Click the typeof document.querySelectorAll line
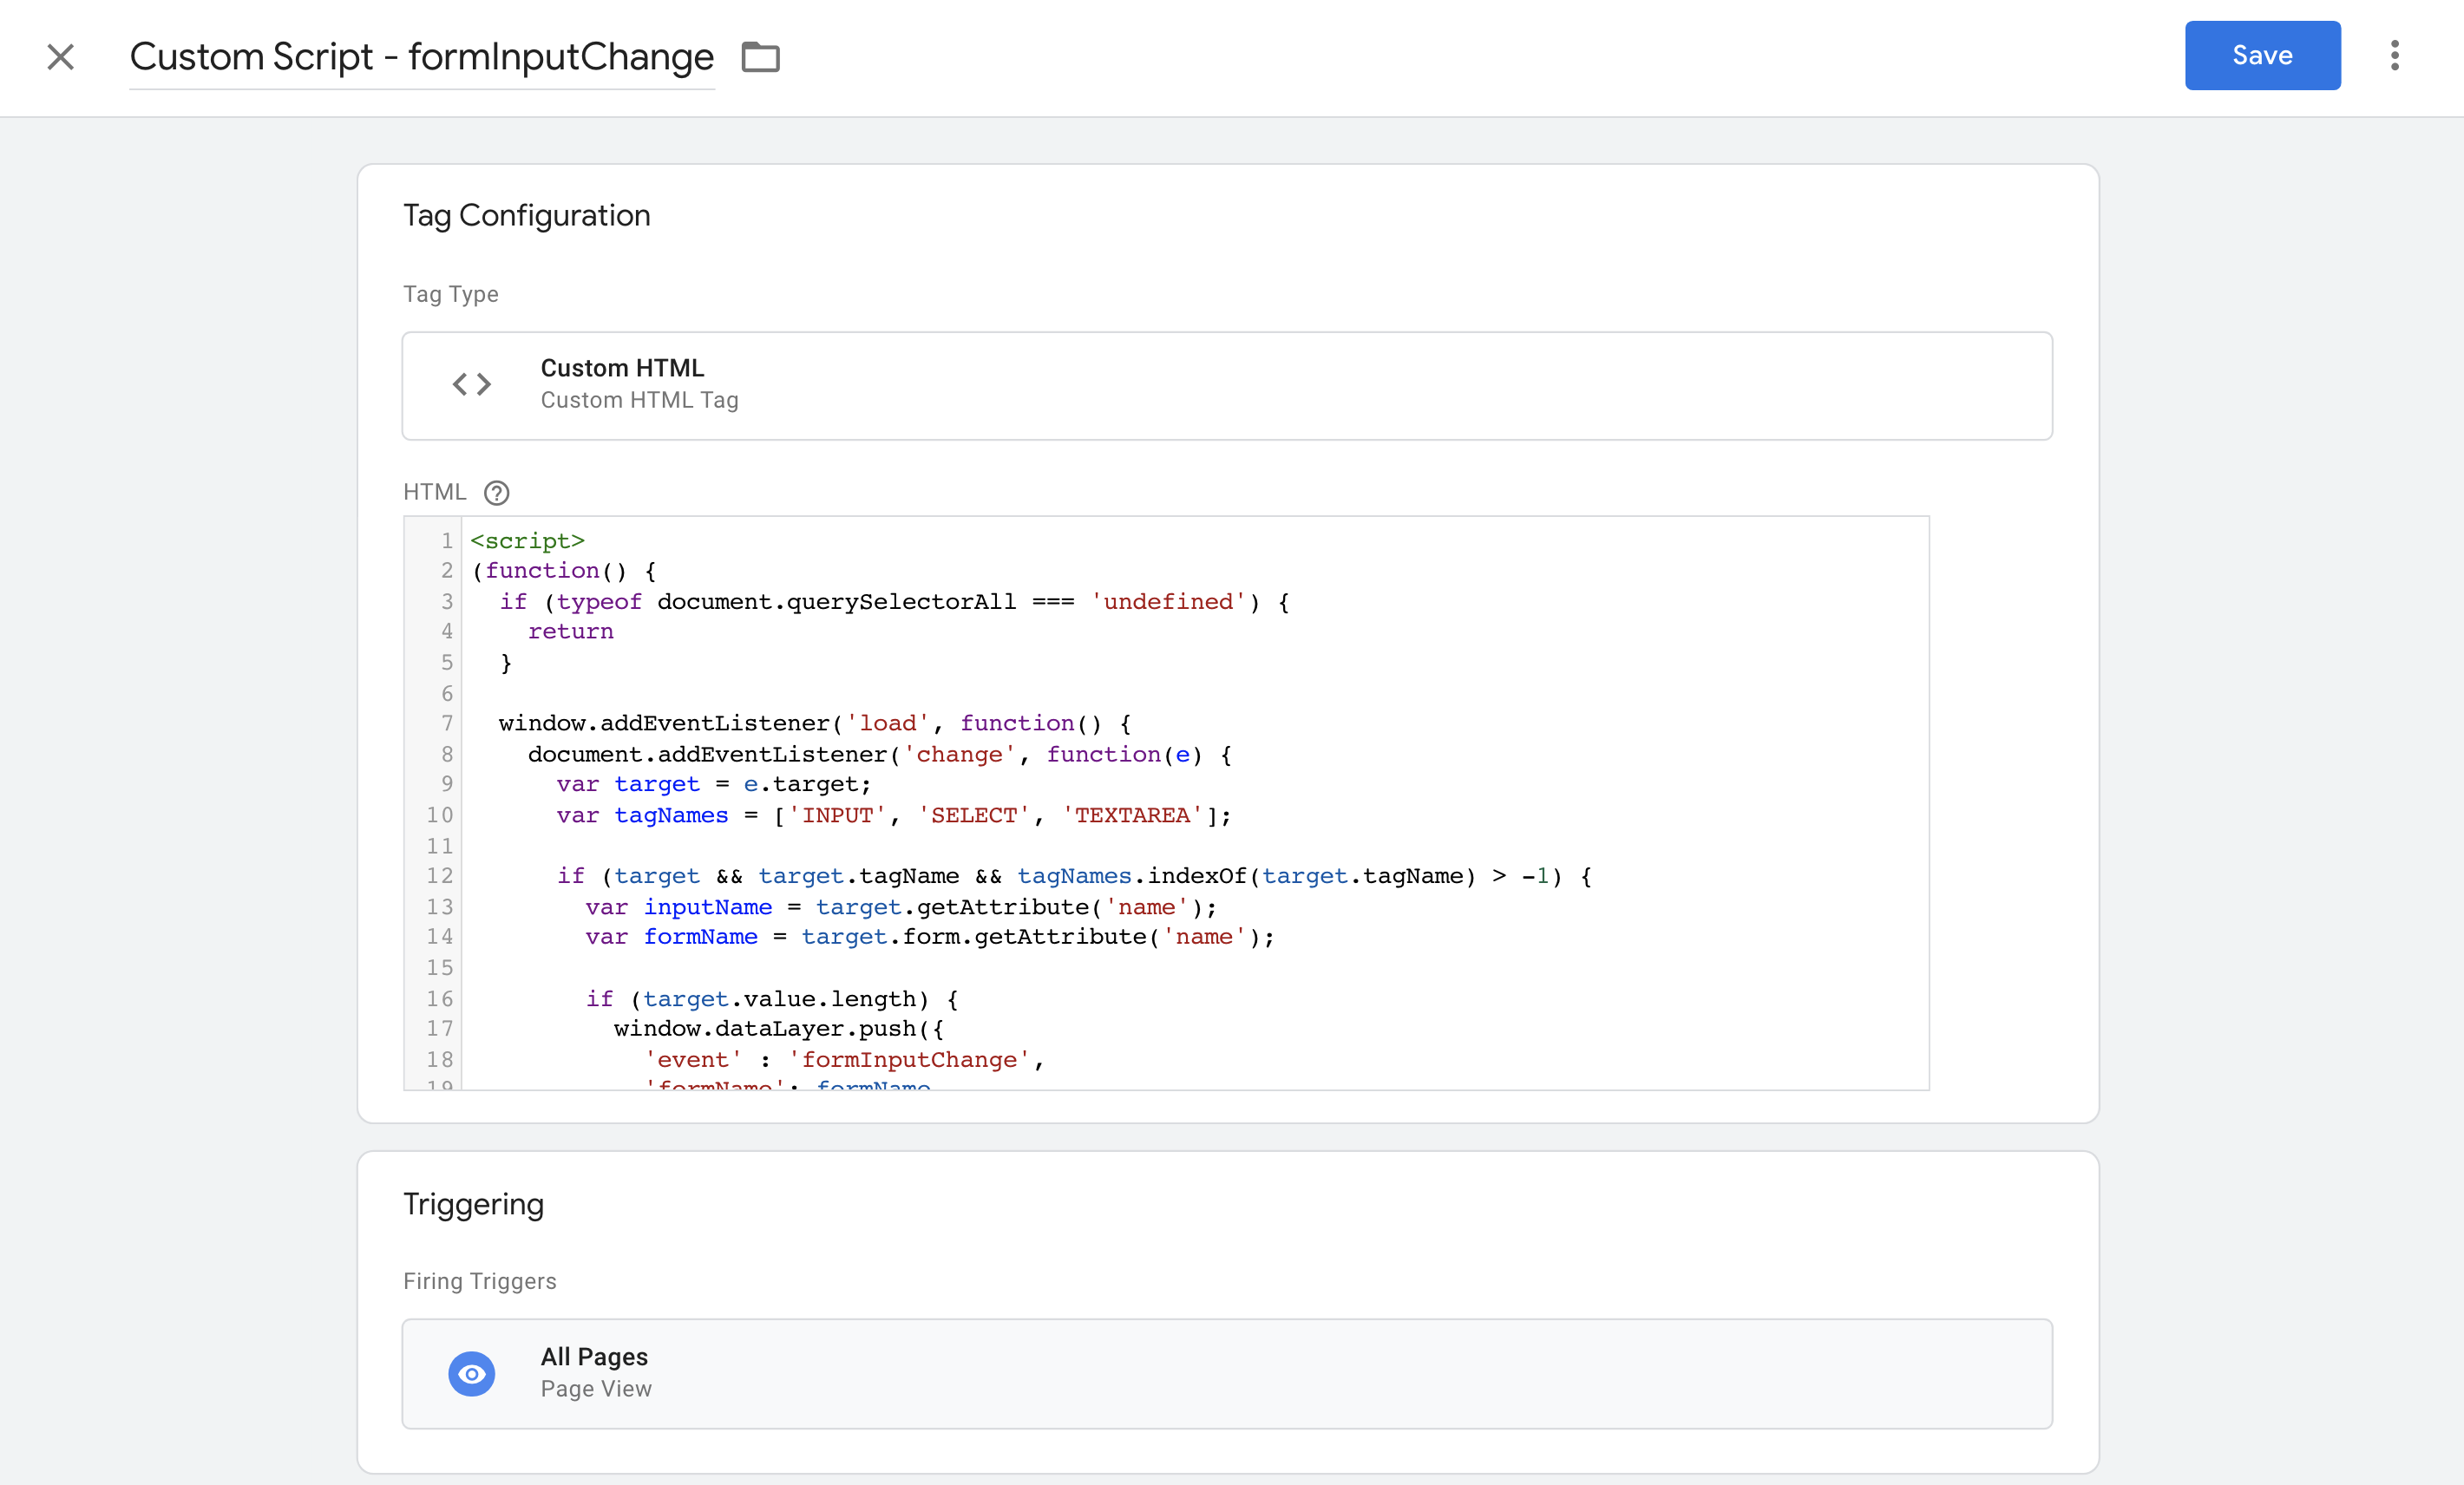This screenshot has width=2464, height=1485. pos(894,601)
